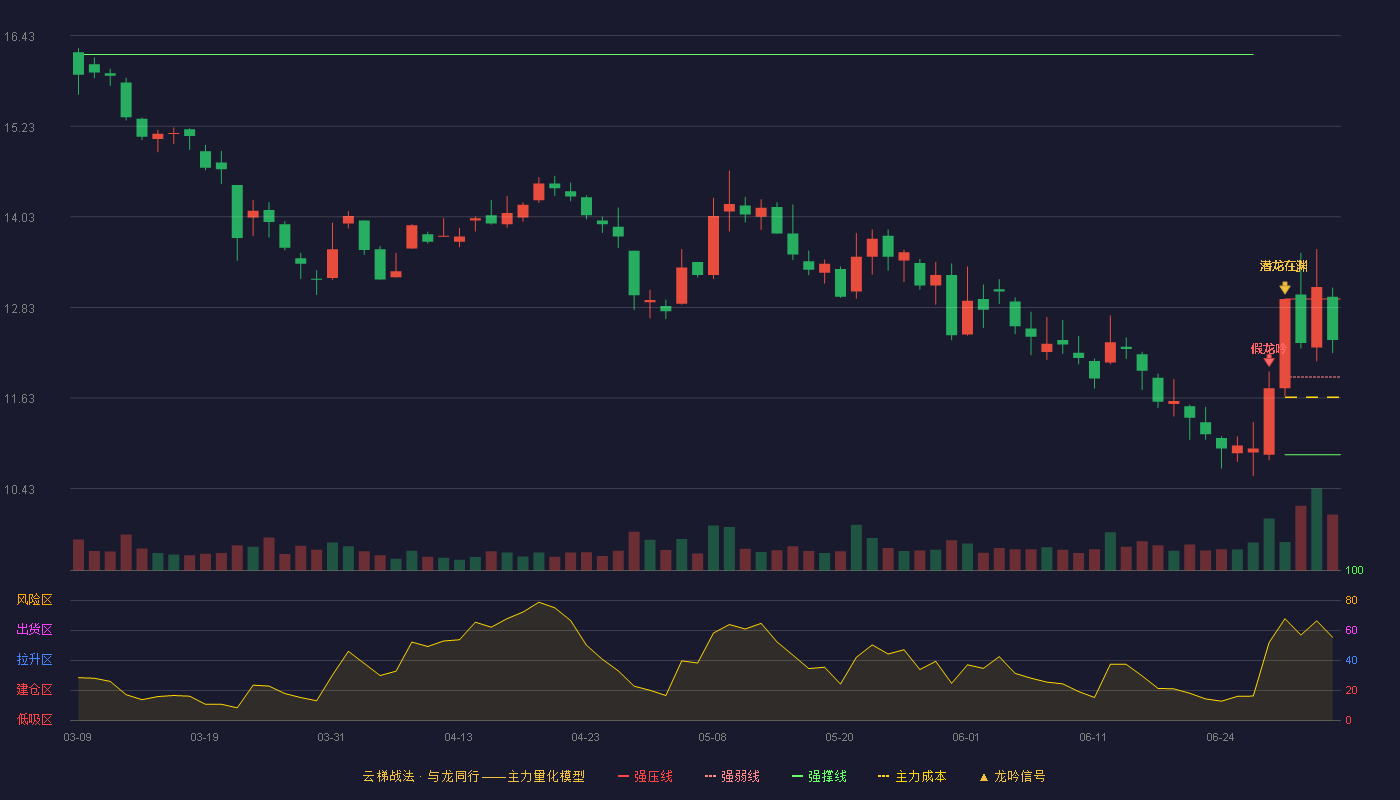Click the 出货区 zone label

point(34,630)
